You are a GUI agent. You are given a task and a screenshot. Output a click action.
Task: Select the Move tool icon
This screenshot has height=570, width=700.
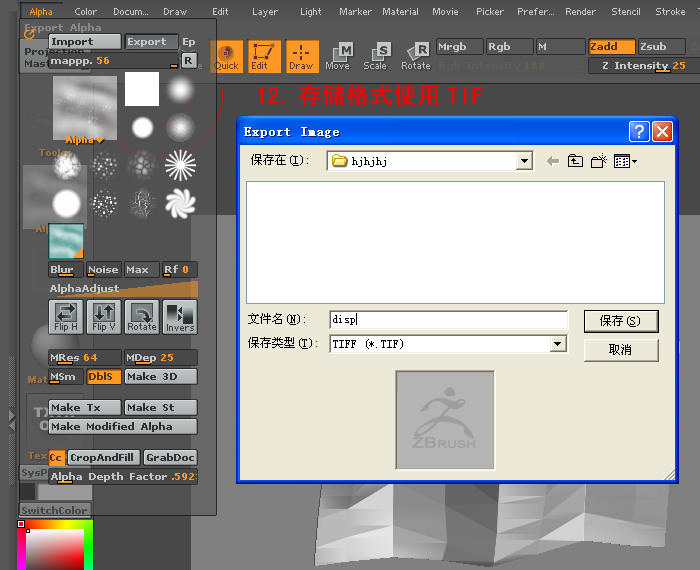338,57
